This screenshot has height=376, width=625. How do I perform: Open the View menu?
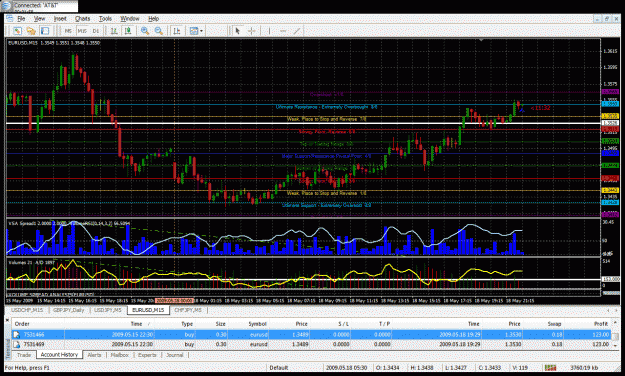(x=39, y=18)
